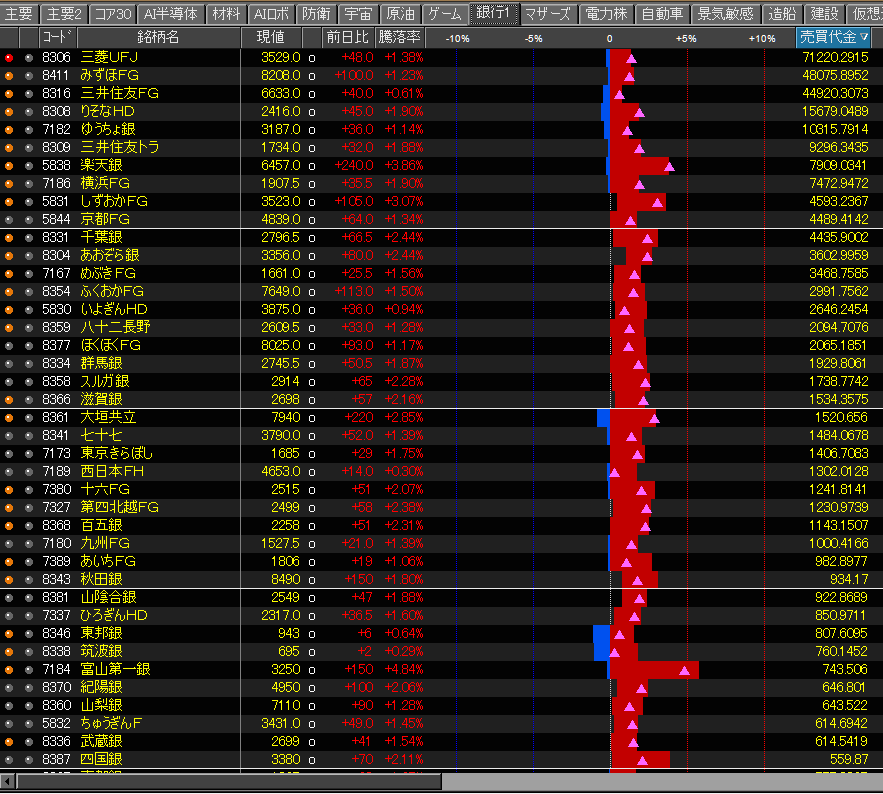Click turnover value 71220.2915
Viewport: 883px width, 794px height.
835,57
